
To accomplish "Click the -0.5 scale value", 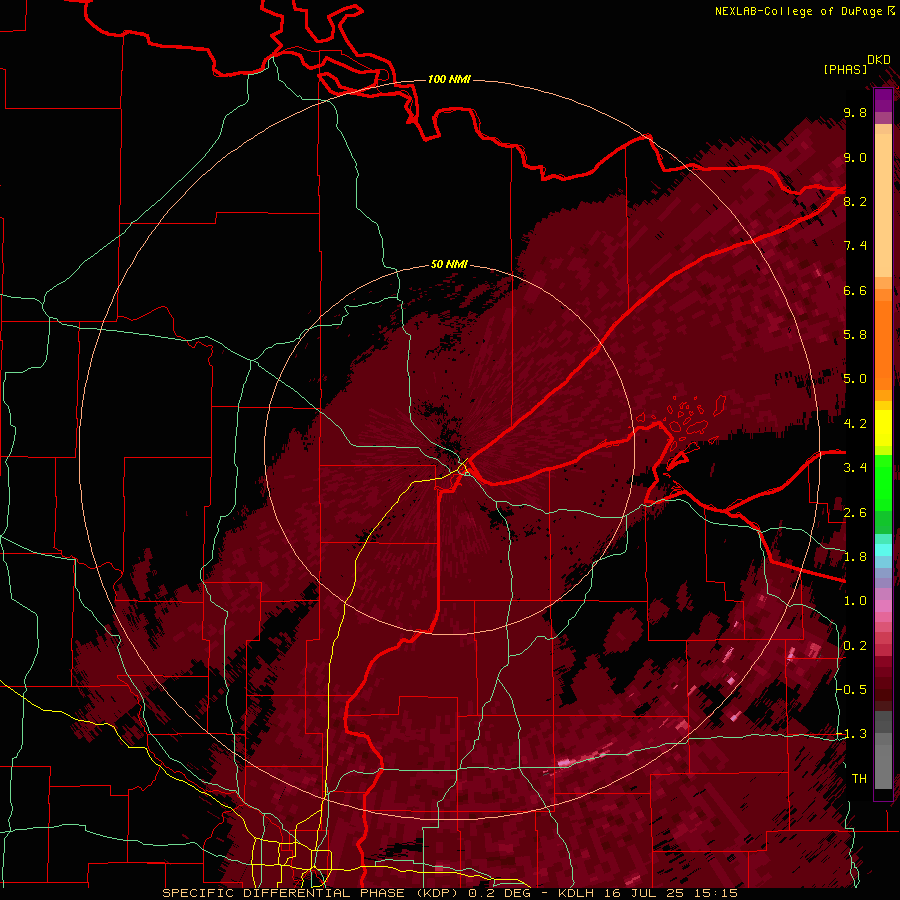I will pyautogui.click(x=852, y=690).
